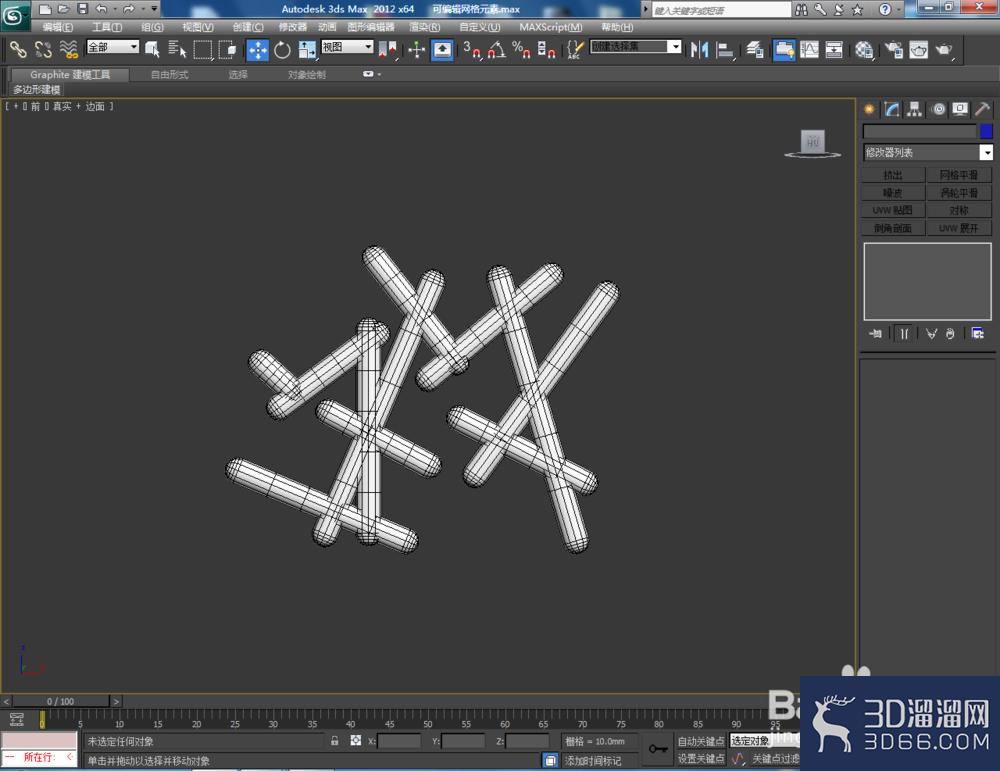
Task: Click the Select and Link chain icon
Action: click(x=17, y=49)
